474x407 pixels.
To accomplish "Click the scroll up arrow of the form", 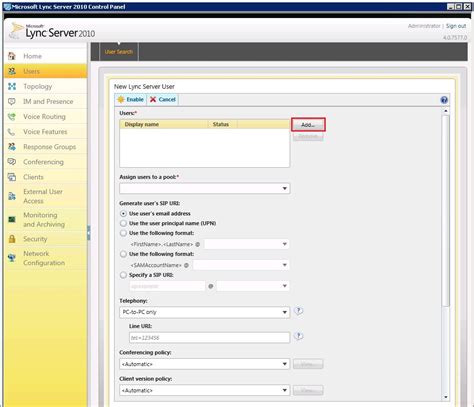I will (x=446, y=111).
